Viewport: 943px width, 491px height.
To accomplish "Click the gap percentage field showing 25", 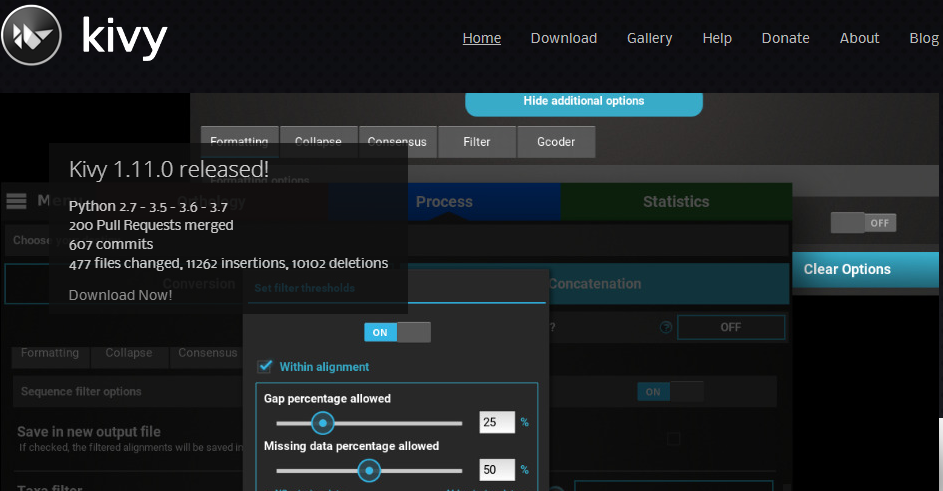I will tap(497, 422).
